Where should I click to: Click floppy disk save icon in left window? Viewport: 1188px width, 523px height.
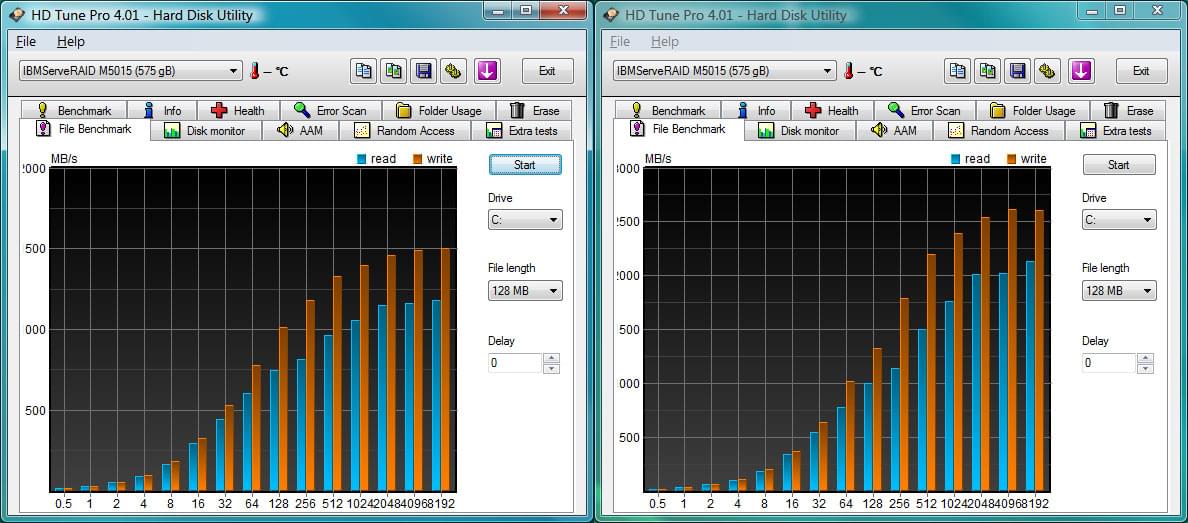point(423,71)
